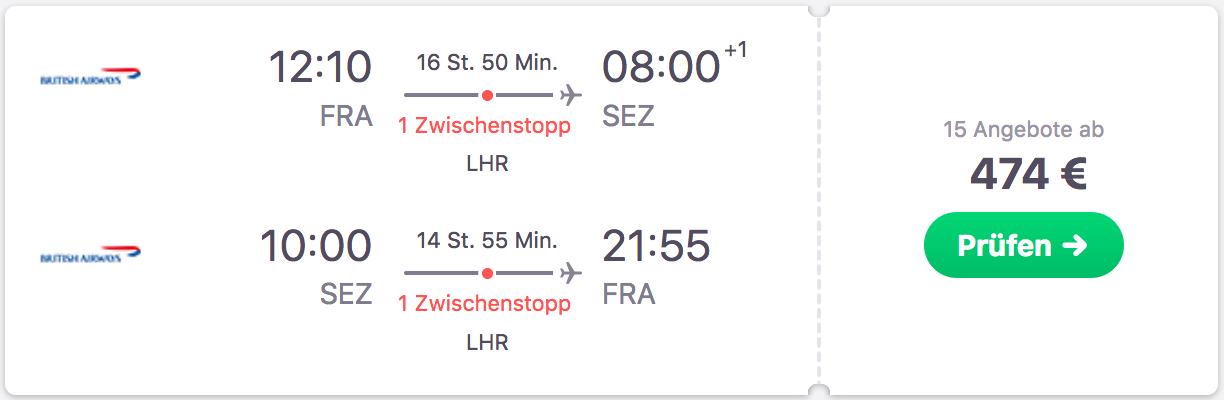Click the 14 St. 55 Min. duration
The height and width of the screenshot is (400, 1224).
coord(487,240)
